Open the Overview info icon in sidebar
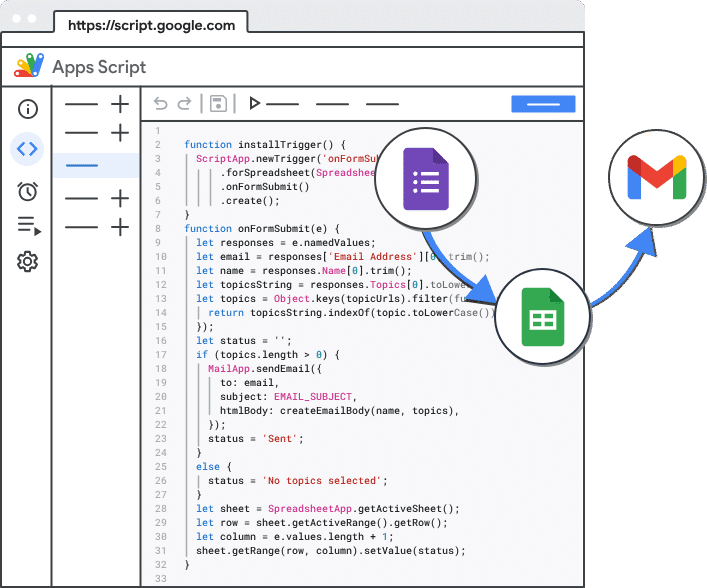This screenshot has height=588, width=707. (x=27, y=108)
